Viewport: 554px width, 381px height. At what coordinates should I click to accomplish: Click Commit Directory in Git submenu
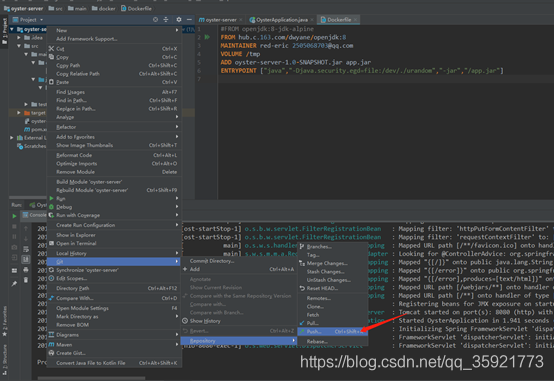[238, 261]
